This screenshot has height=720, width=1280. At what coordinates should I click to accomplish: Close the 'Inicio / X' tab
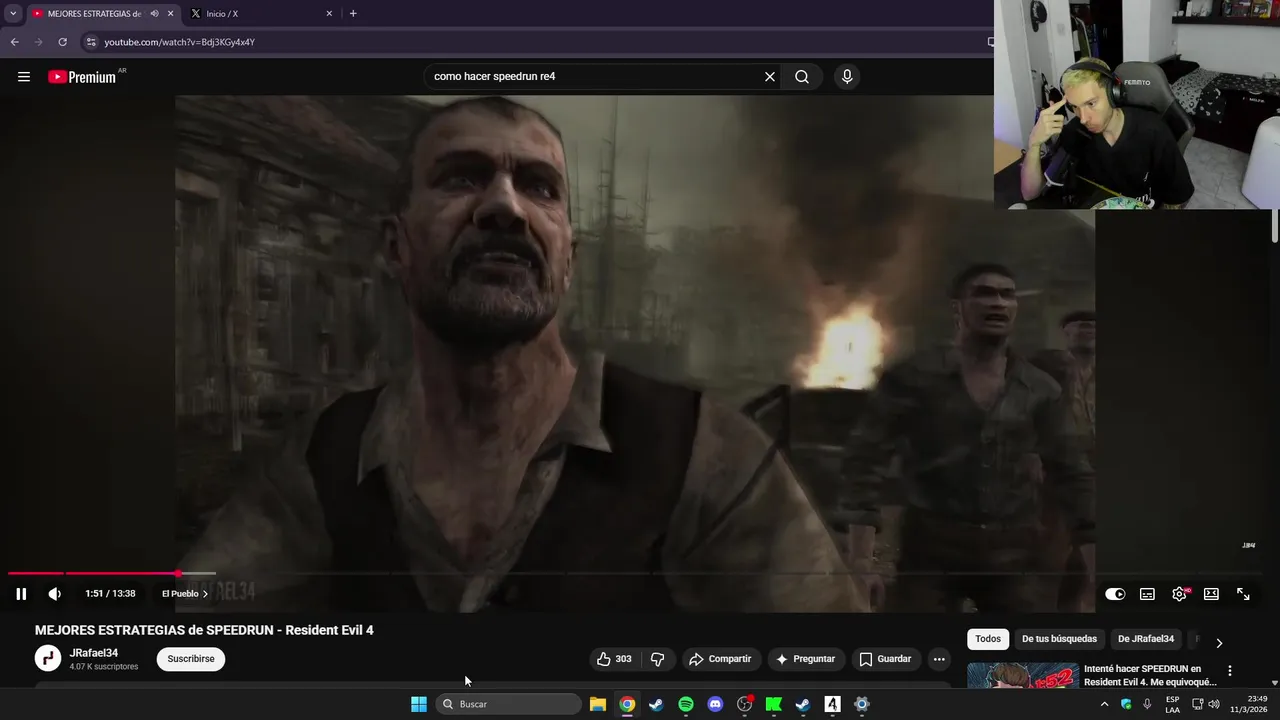(x=329, y=14)
